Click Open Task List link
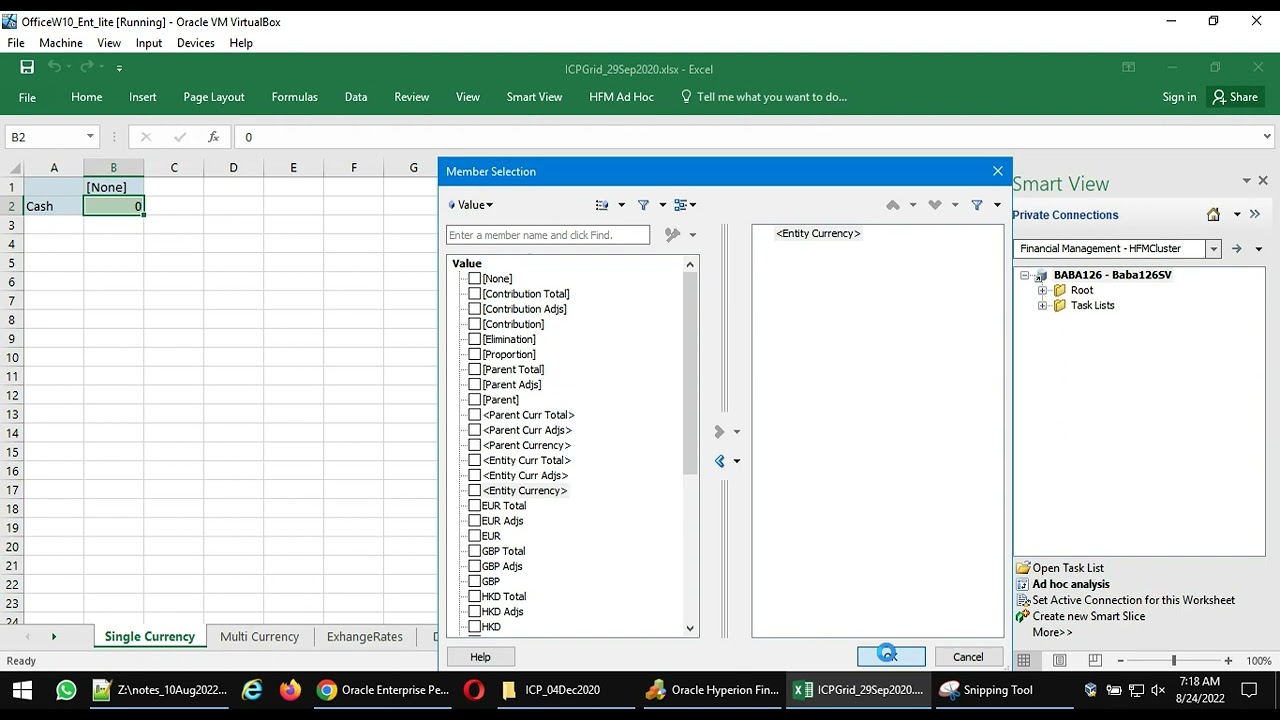 [x=1068, y=568]
